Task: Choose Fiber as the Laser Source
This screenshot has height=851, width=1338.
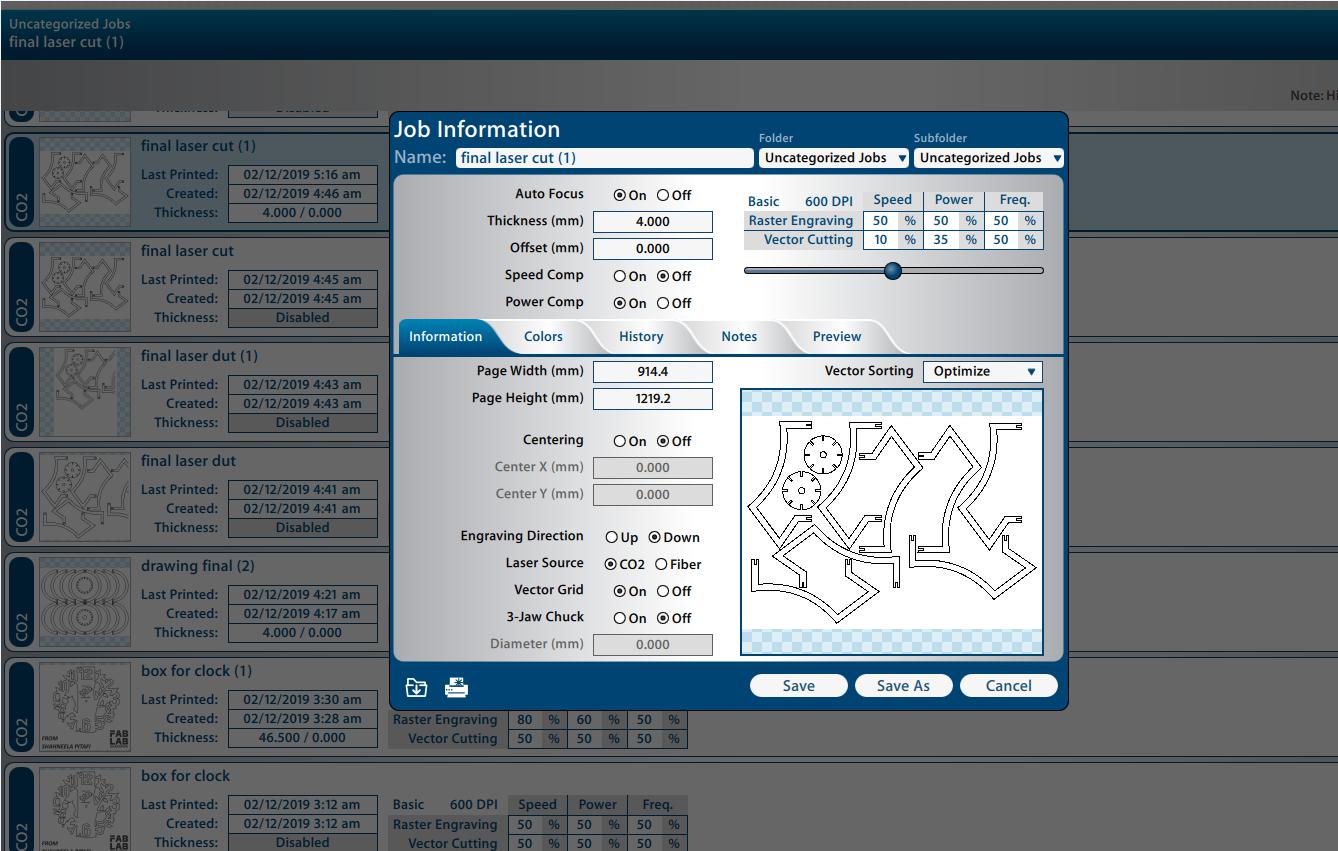Action: pos(661,565)
